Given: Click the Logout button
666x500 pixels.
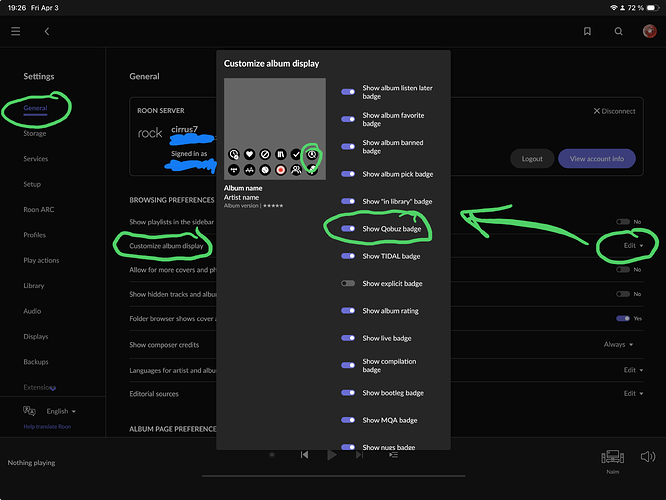Looking at the screenshot, I should (532, 158).
